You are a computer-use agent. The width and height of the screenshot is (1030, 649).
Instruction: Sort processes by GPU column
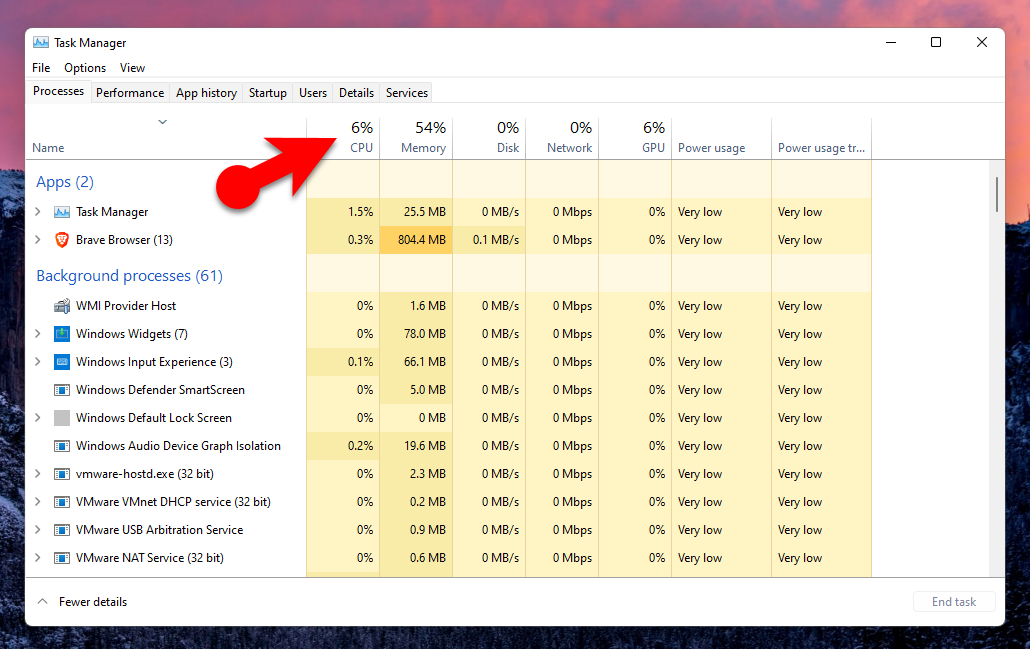coord(635,138)
